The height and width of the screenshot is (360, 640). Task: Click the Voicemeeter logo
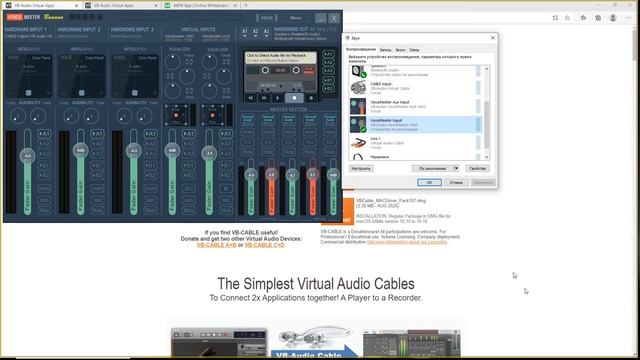point(23,17)
